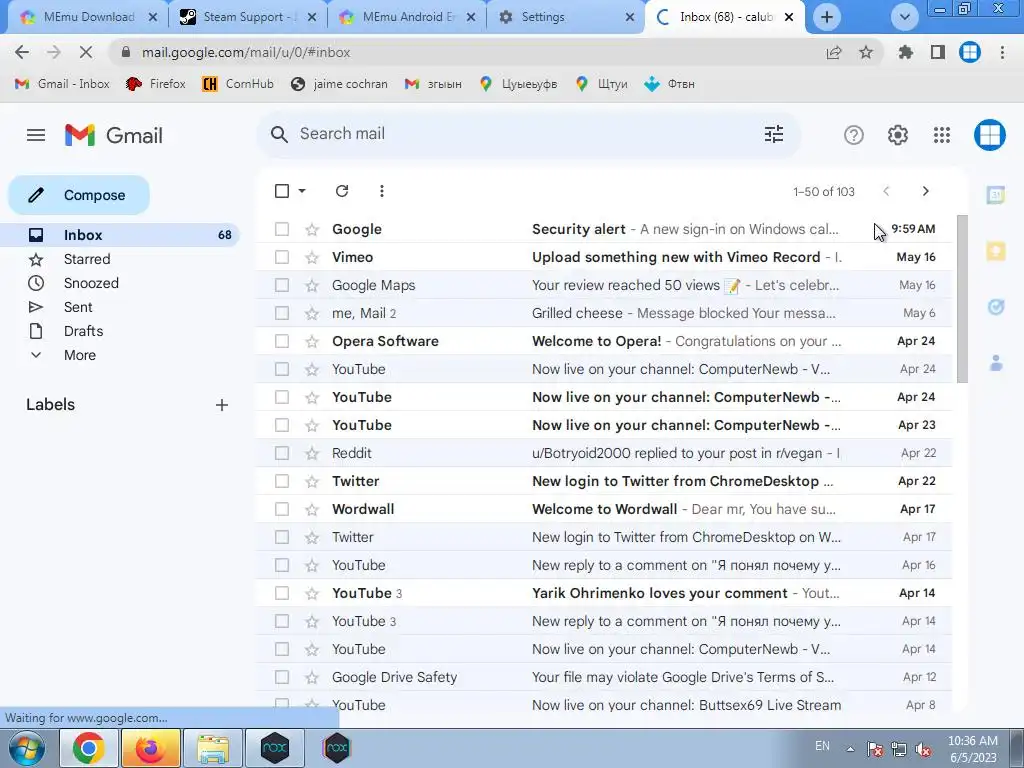This screenshot has width=1024, height=768.
Task: Open the Google Account avatar in Gmail
Action: (x=989, y=135)
